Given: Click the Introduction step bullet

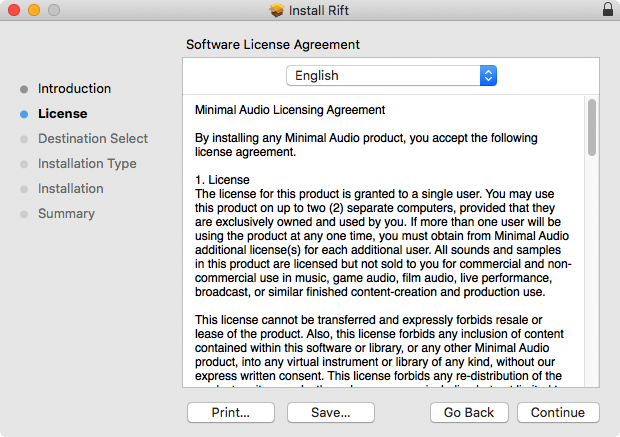Looking at the screenshot, I should point(24,89).
